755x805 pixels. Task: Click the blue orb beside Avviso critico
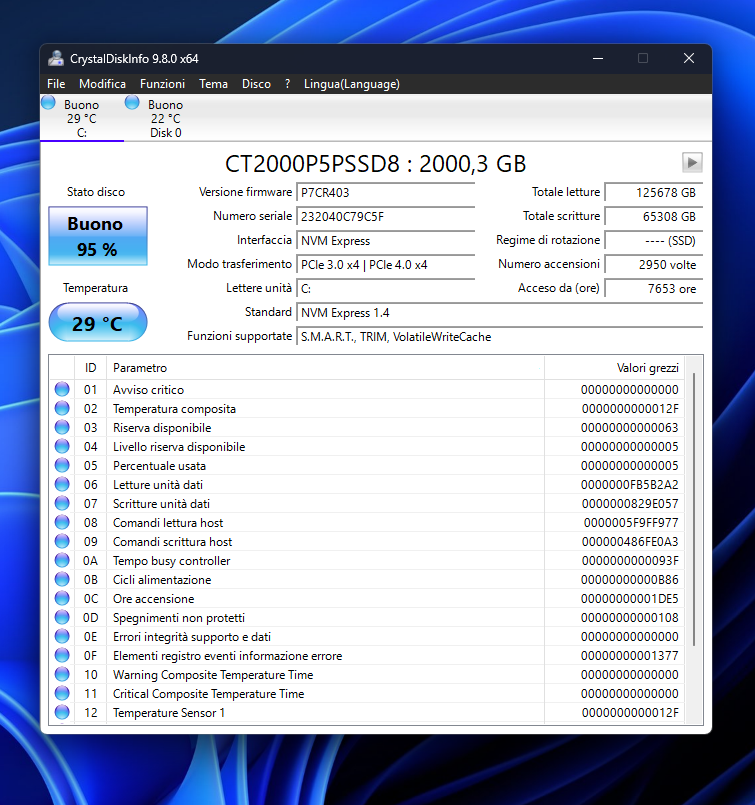(62, 389)
